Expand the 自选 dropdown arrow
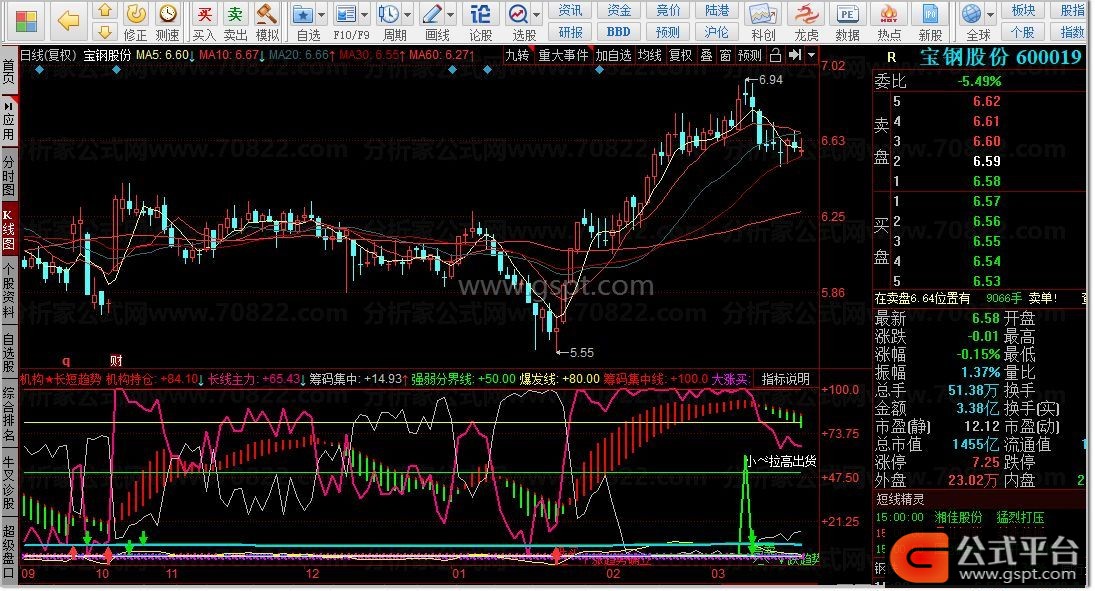 pyautogui.click(x=321, y=15)
